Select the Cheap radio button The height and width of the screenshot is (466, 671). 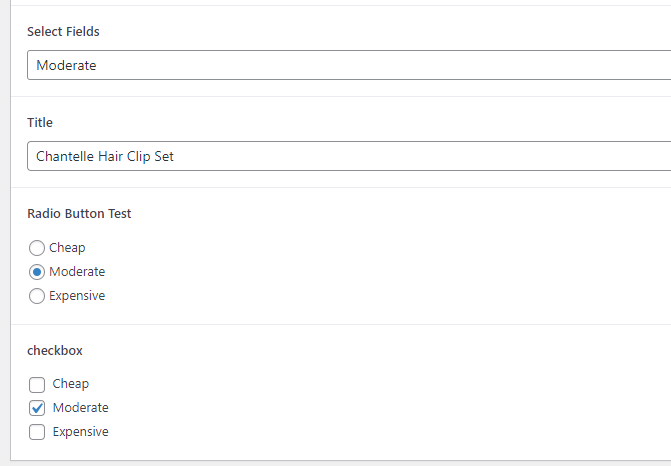pyautogui.click(x=37, y=248)
